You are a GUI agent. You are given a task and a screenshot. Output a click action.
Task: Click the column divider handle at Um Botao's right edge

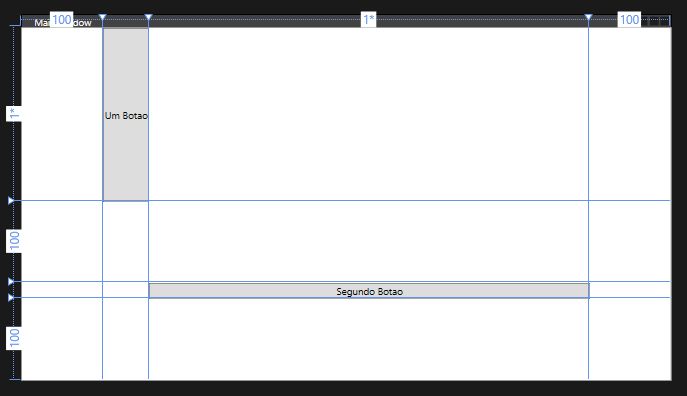(149, 17)
